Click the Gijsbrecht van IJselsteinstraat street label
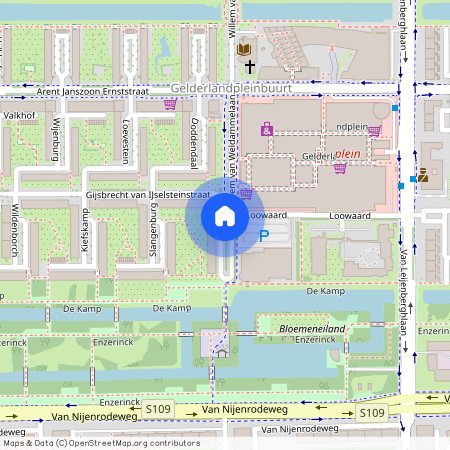 [x=148, y=195]
